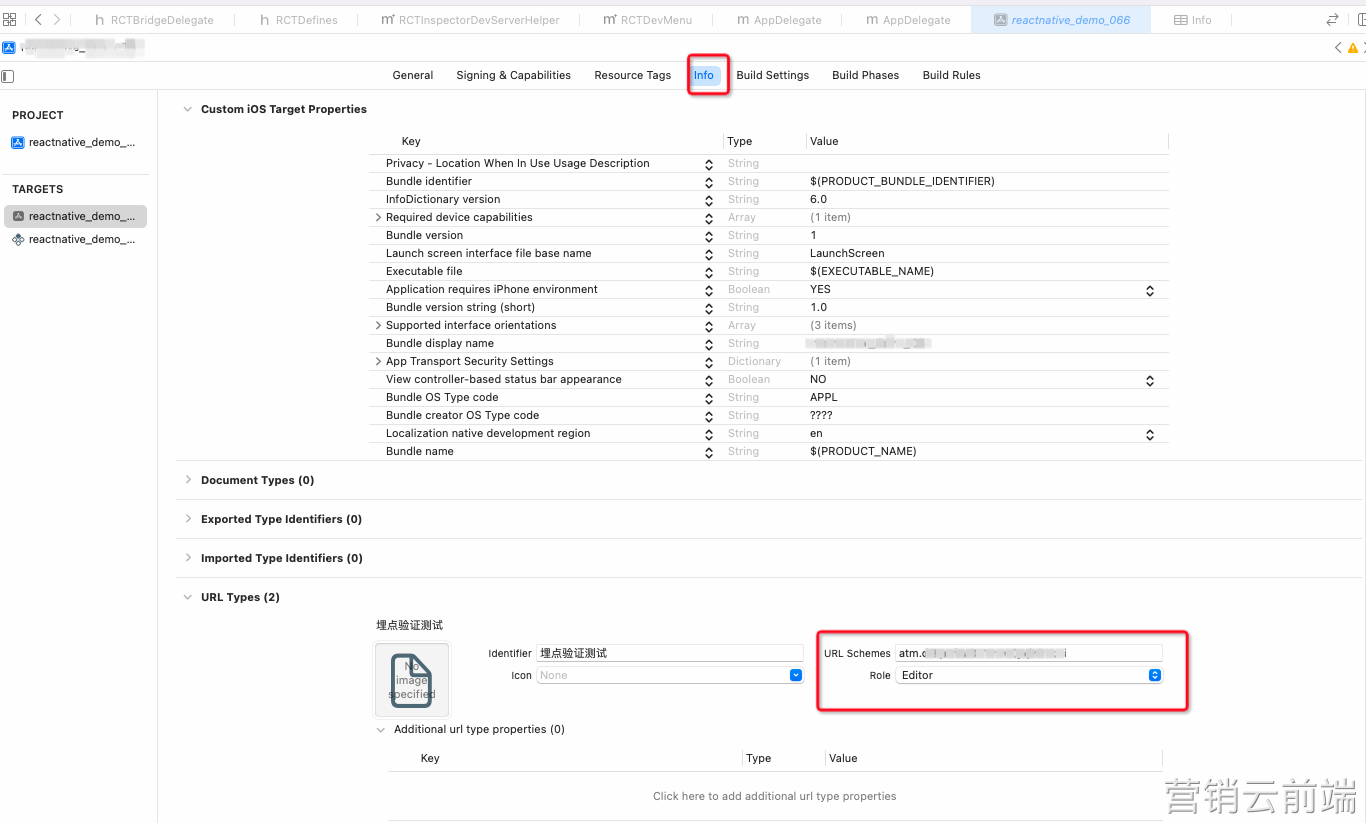Click the Identifier text field
Viewport: 1366px width, 823px height.
point(670,653)
